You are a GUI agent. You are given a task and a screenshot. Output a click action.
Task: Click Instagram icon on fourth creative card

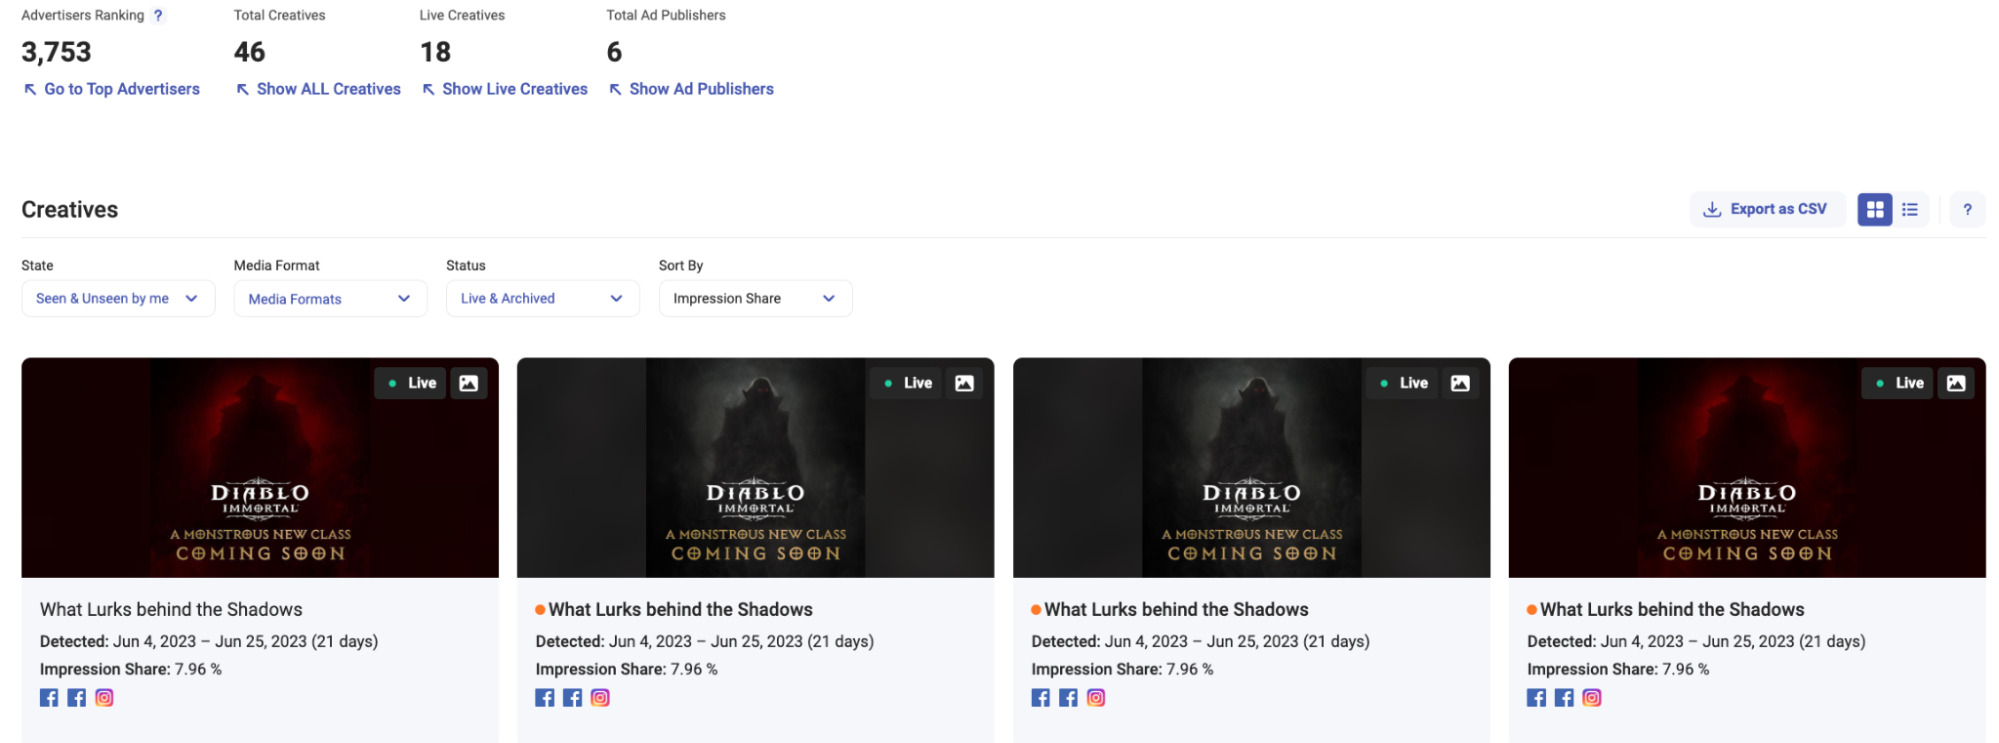(x=1592, y=698)
